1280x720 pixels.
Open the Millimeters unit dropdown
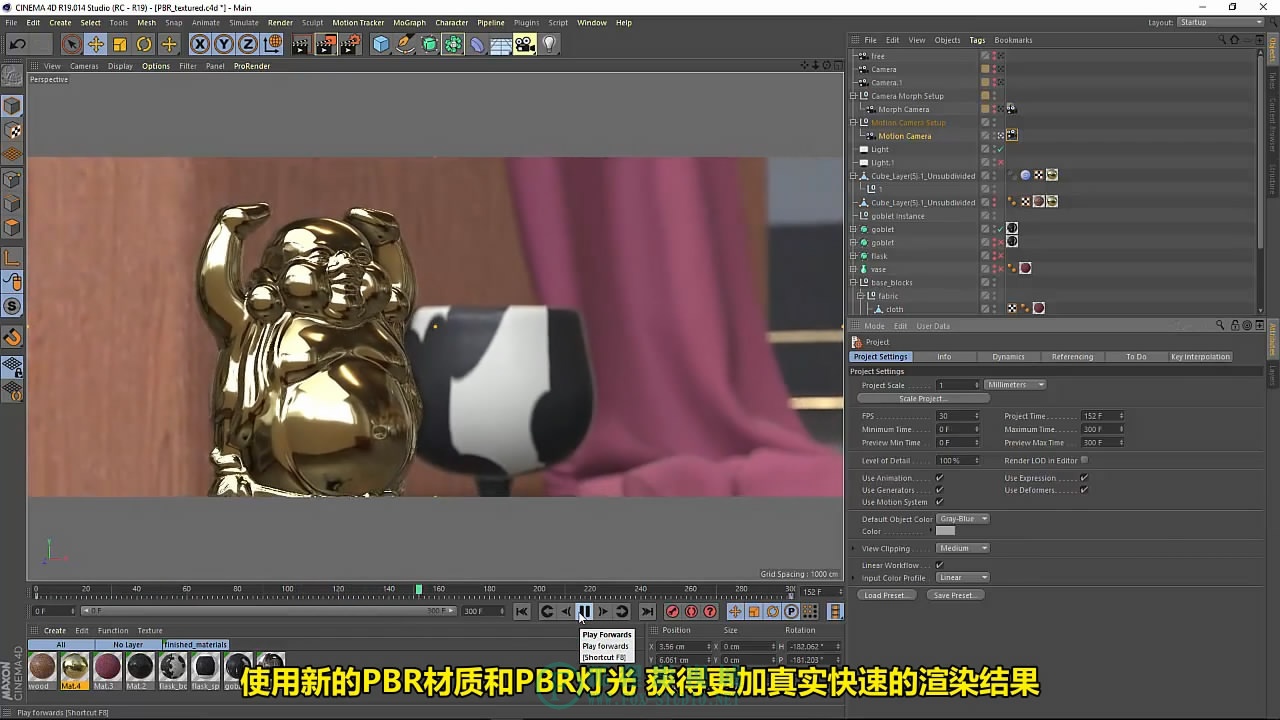[x=1015, y=385]
